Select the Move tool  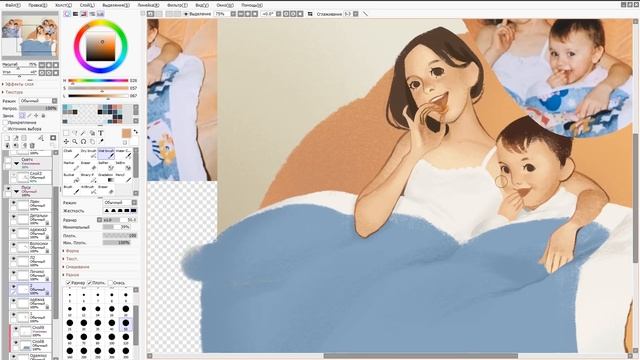(66, 142)
